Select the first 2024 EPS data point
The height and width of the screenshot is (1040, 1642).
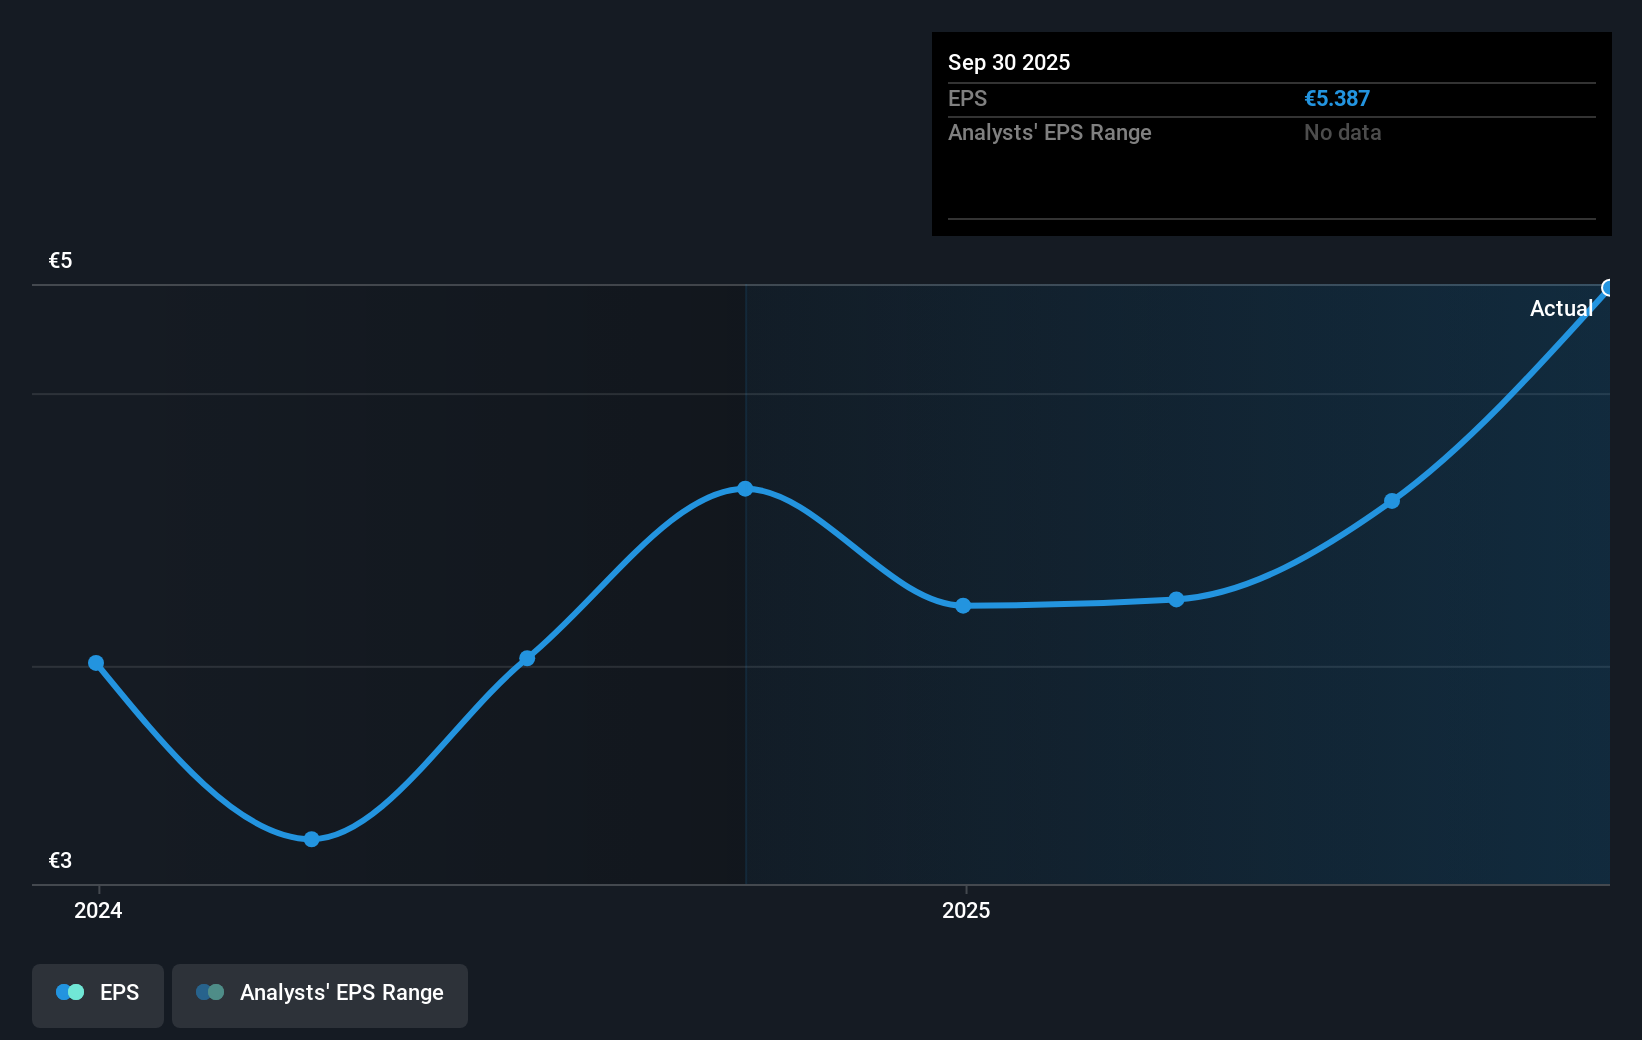click(95, 662)
